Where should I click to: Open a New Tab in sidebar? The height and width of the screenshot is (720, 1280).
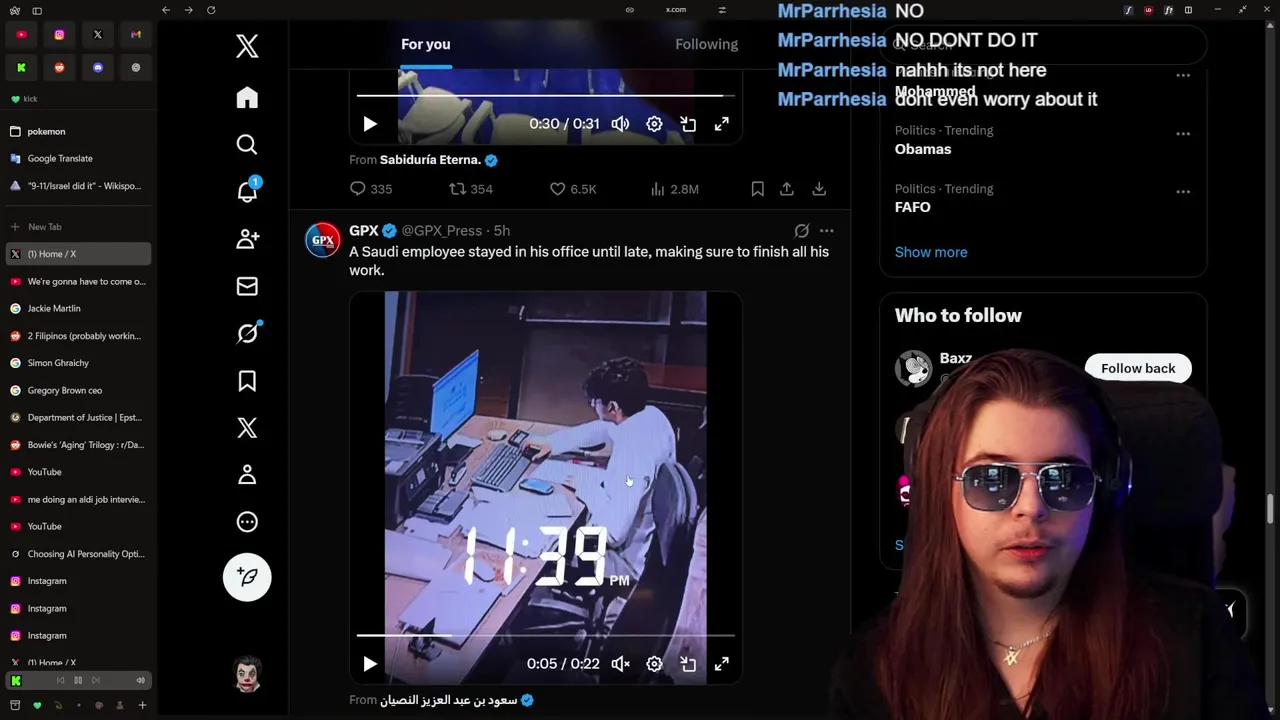click(78, 227)
